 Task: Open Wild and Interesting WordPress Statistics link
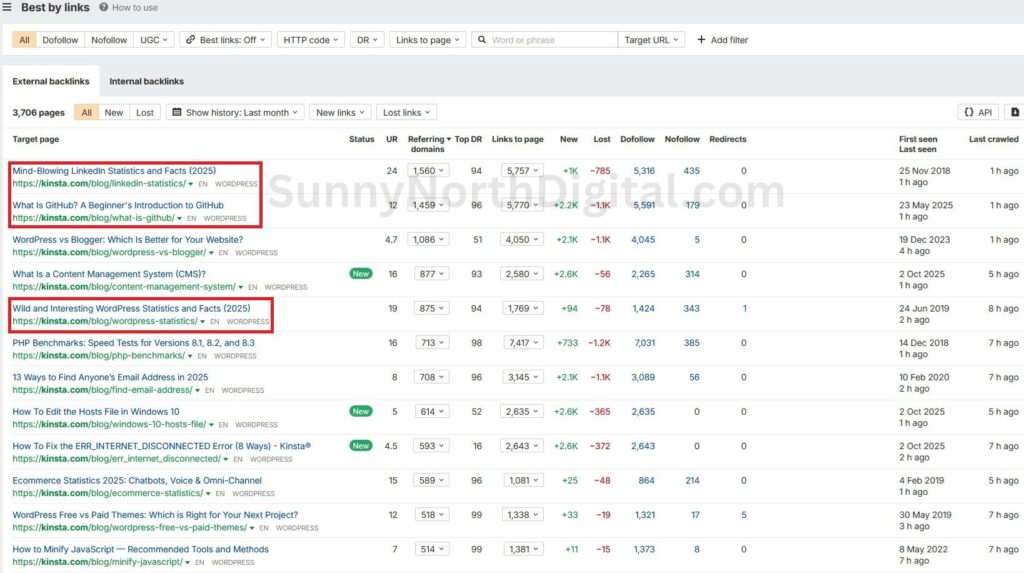tap(131, 308)
